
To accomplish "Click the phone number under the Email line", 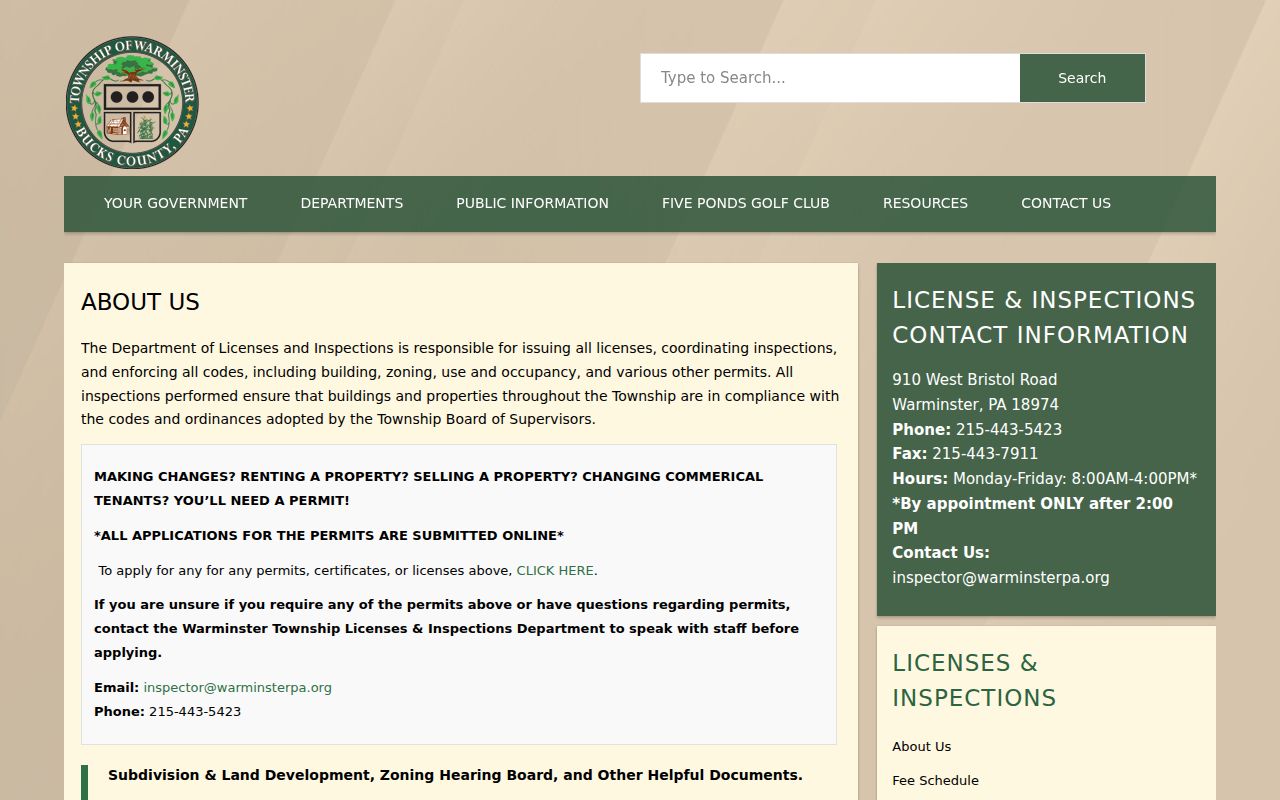I will pyautogui.click(x=195, y=712).
